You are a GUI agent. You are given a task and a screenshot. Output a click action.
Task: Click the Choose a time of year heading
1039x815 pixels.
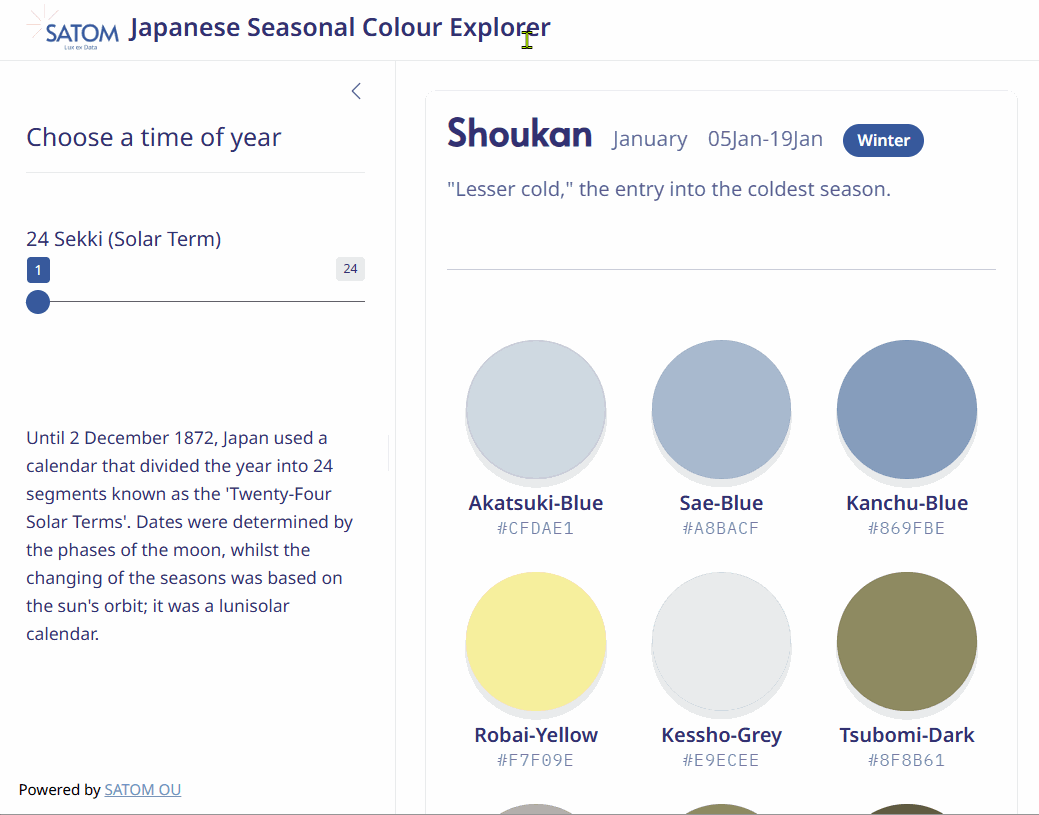coord(154,137)
